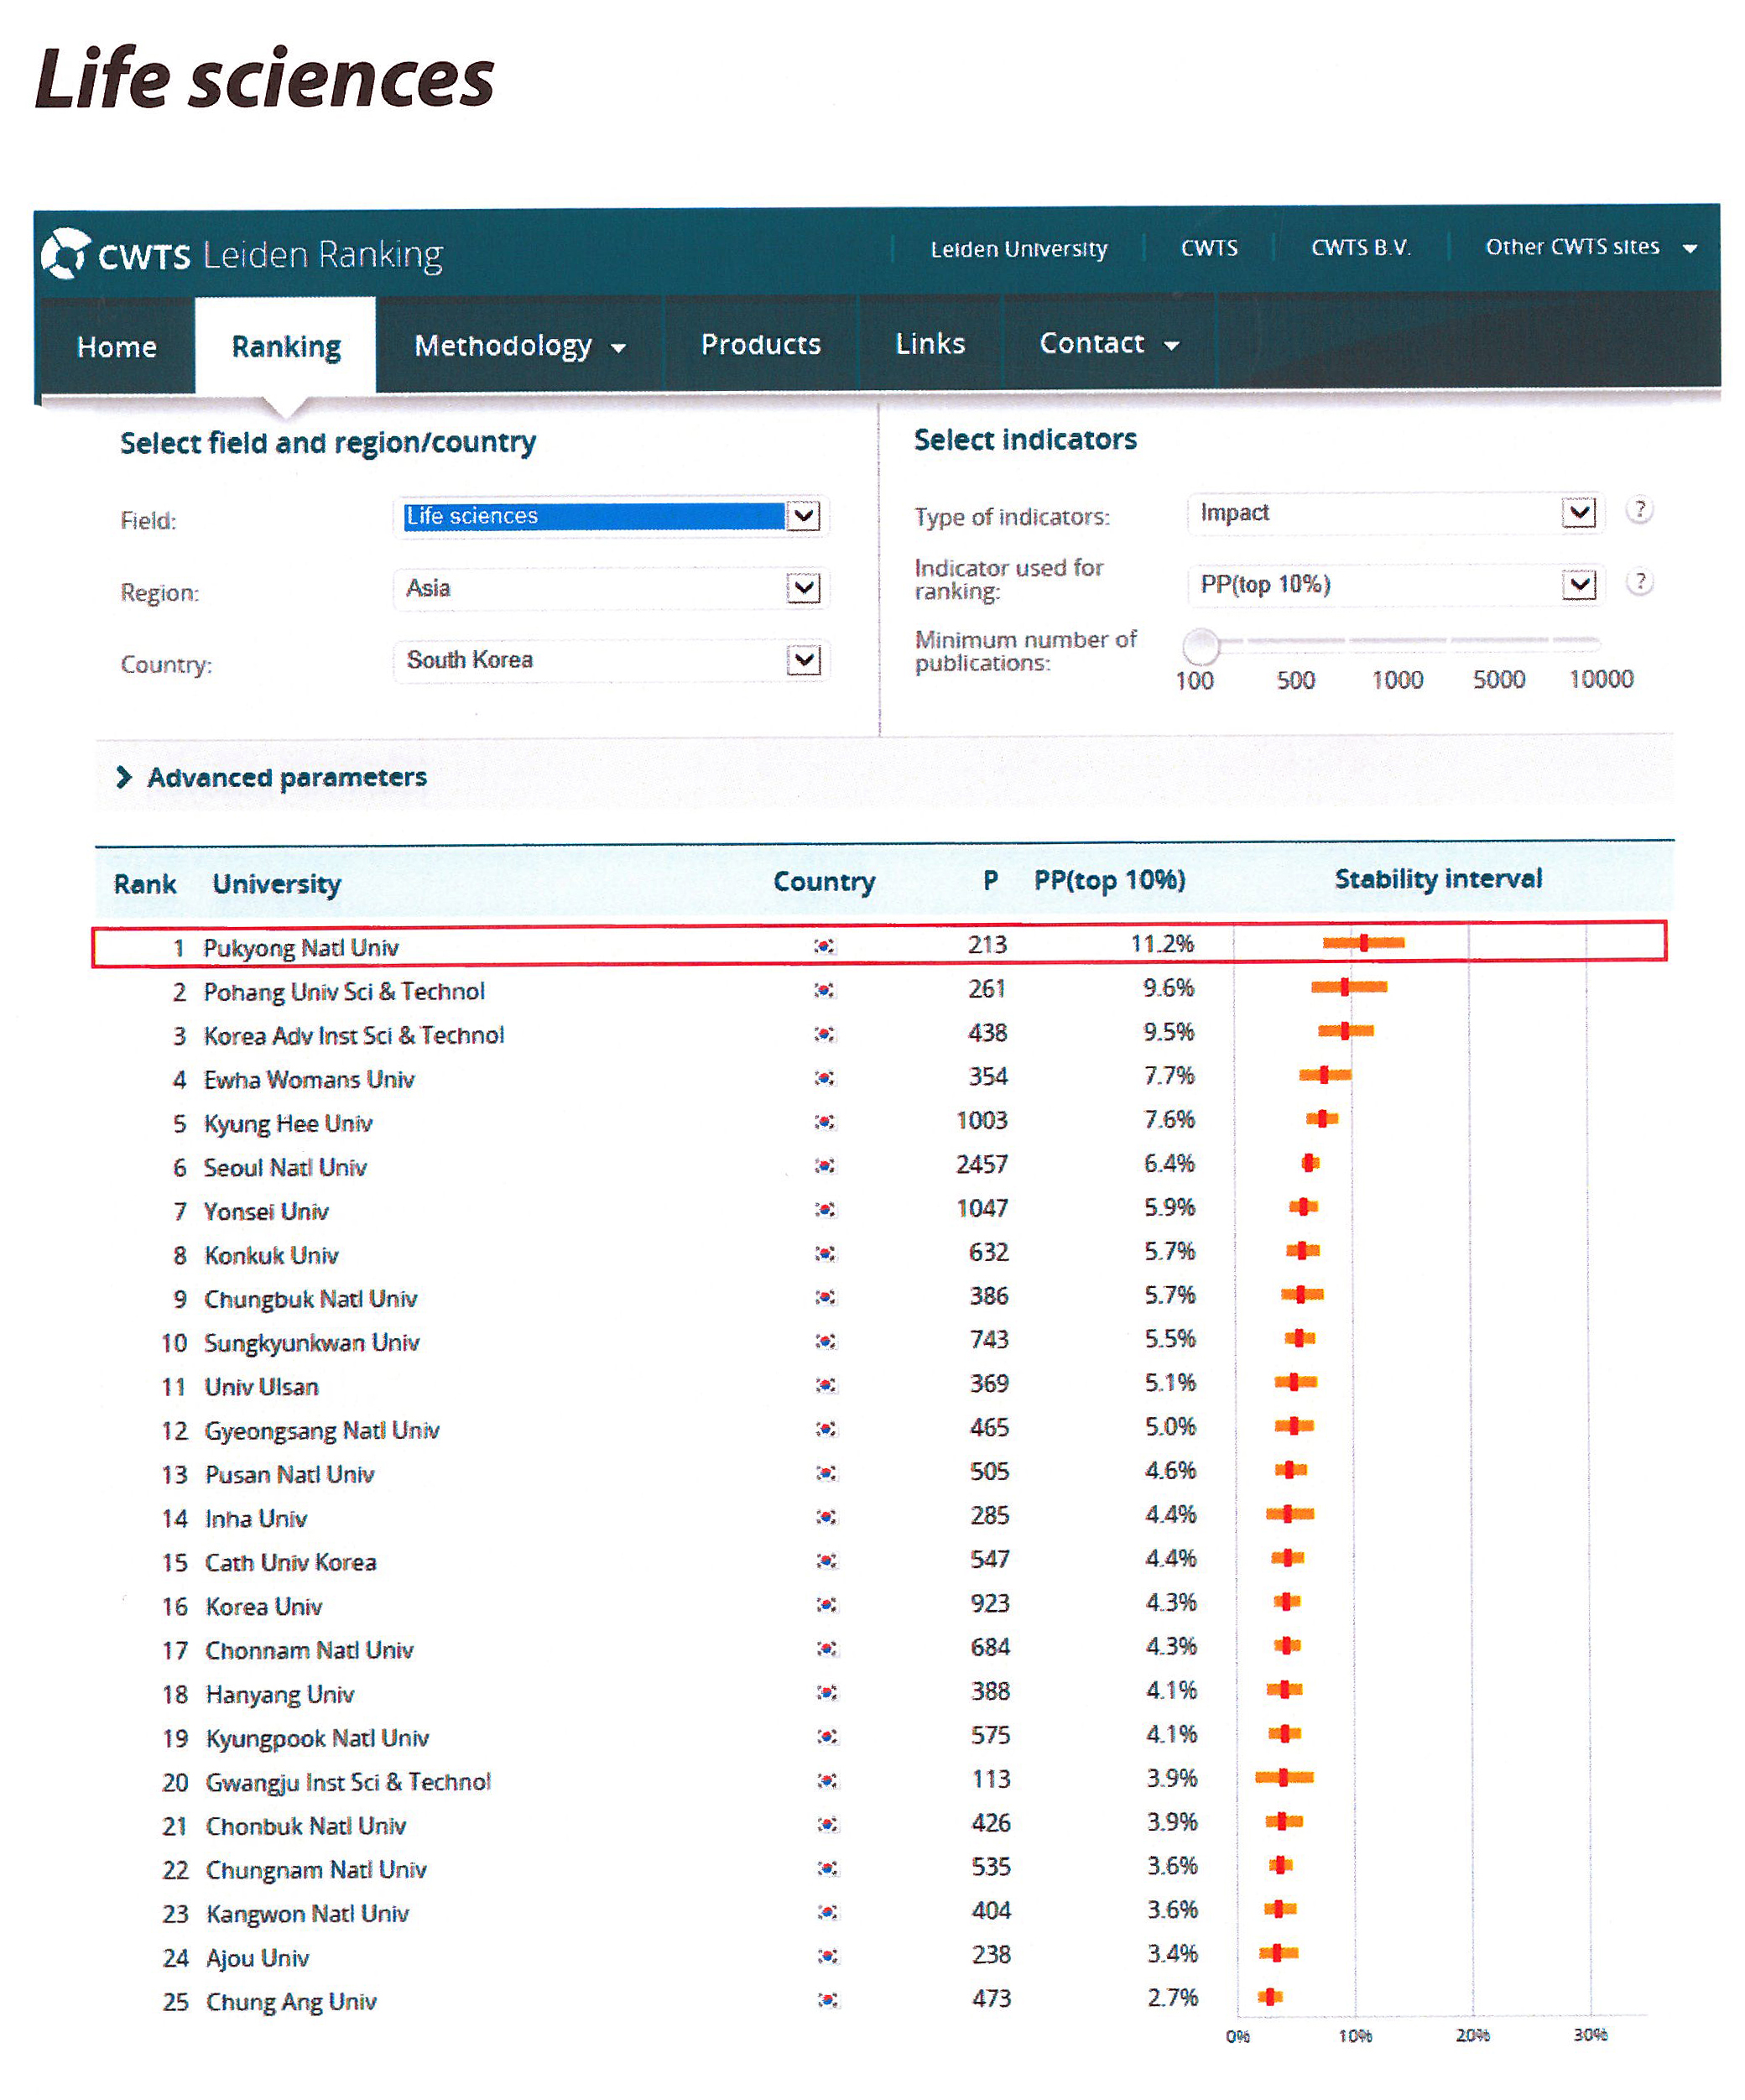Open Korea Adv Inst Sci & Technol entry
This screenshot has width=1745, height=2100.
tap(354, 1035)
